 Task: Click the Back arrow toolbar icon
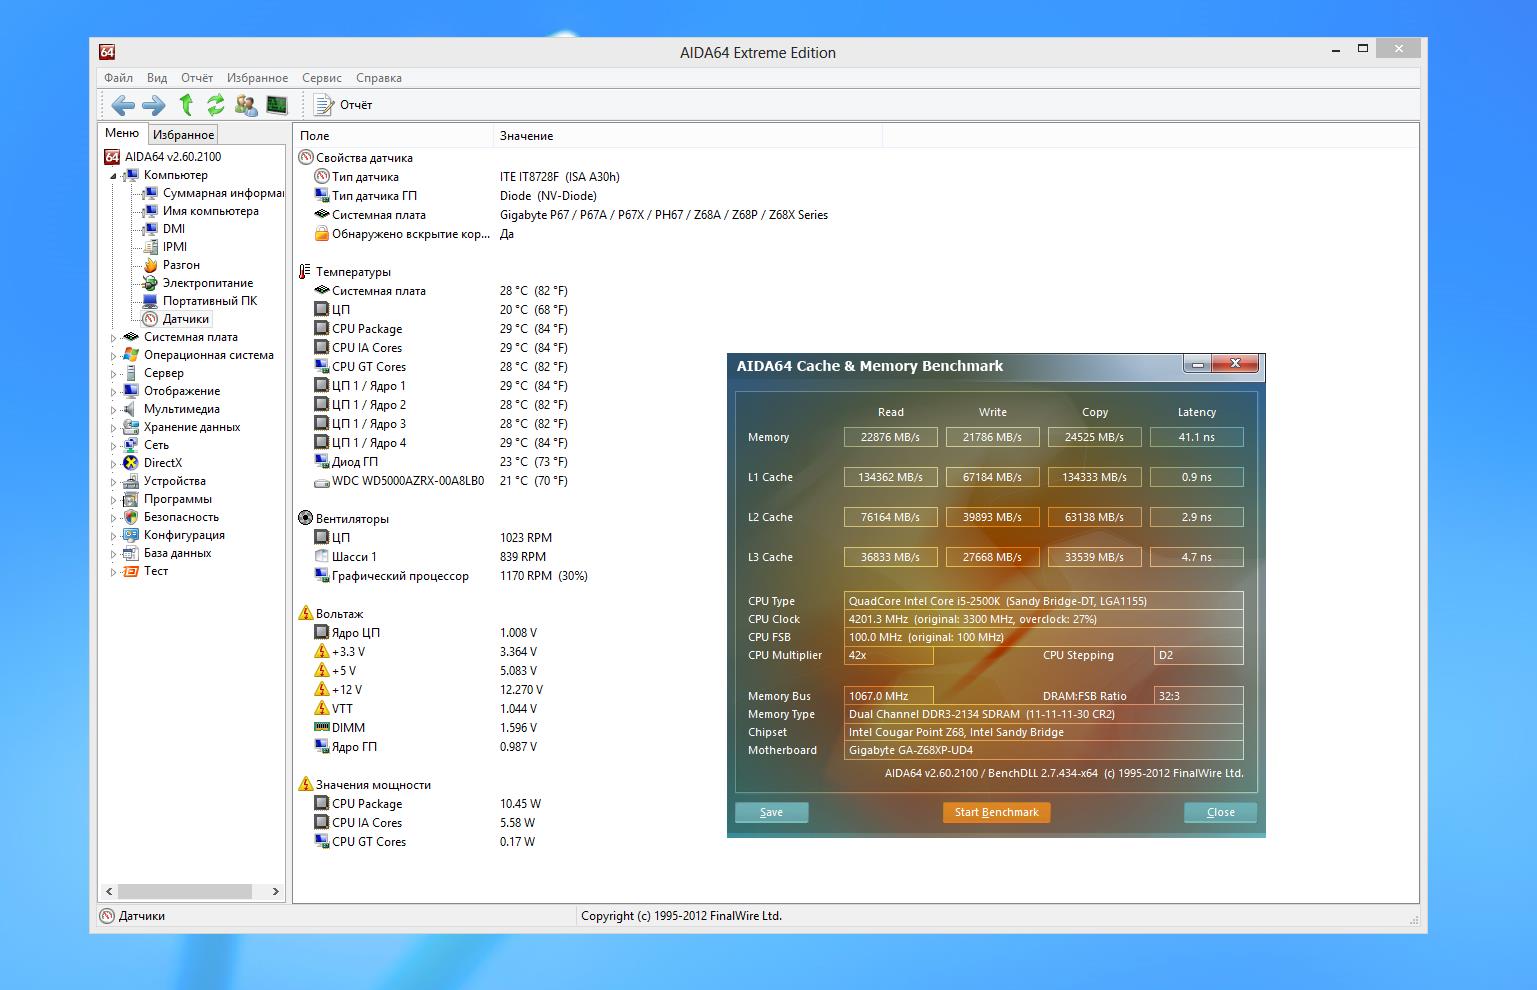click(x=123, y=105)
